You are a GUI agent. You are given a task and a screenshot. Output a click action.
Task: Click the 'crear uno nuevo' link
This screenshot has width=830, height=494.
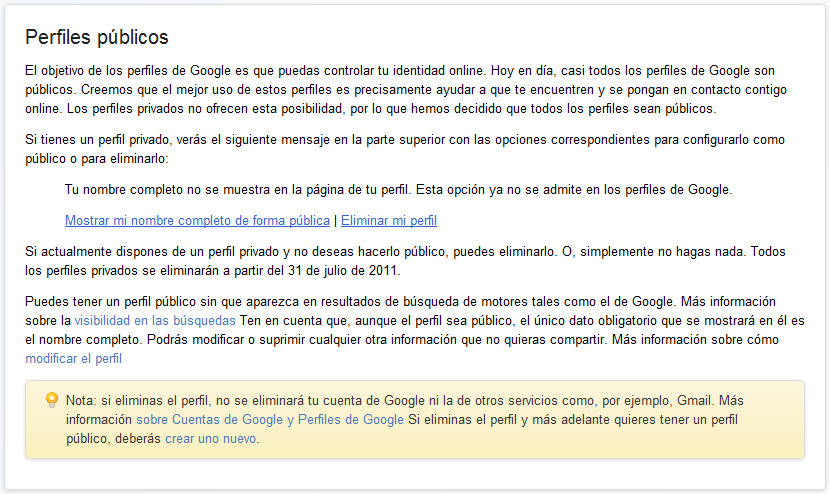211,438
